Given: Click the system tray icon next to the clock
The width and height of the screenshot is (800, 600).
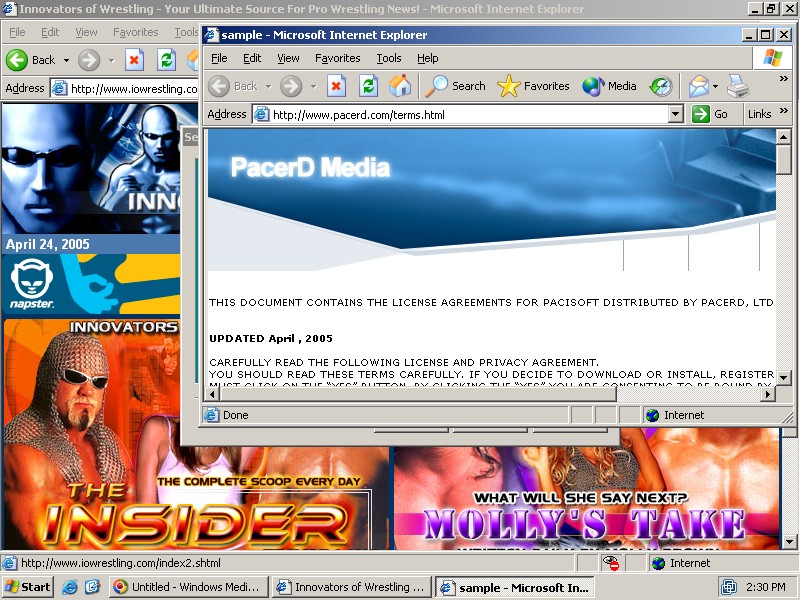Looking at the screenshot, I should pos(729,587).
